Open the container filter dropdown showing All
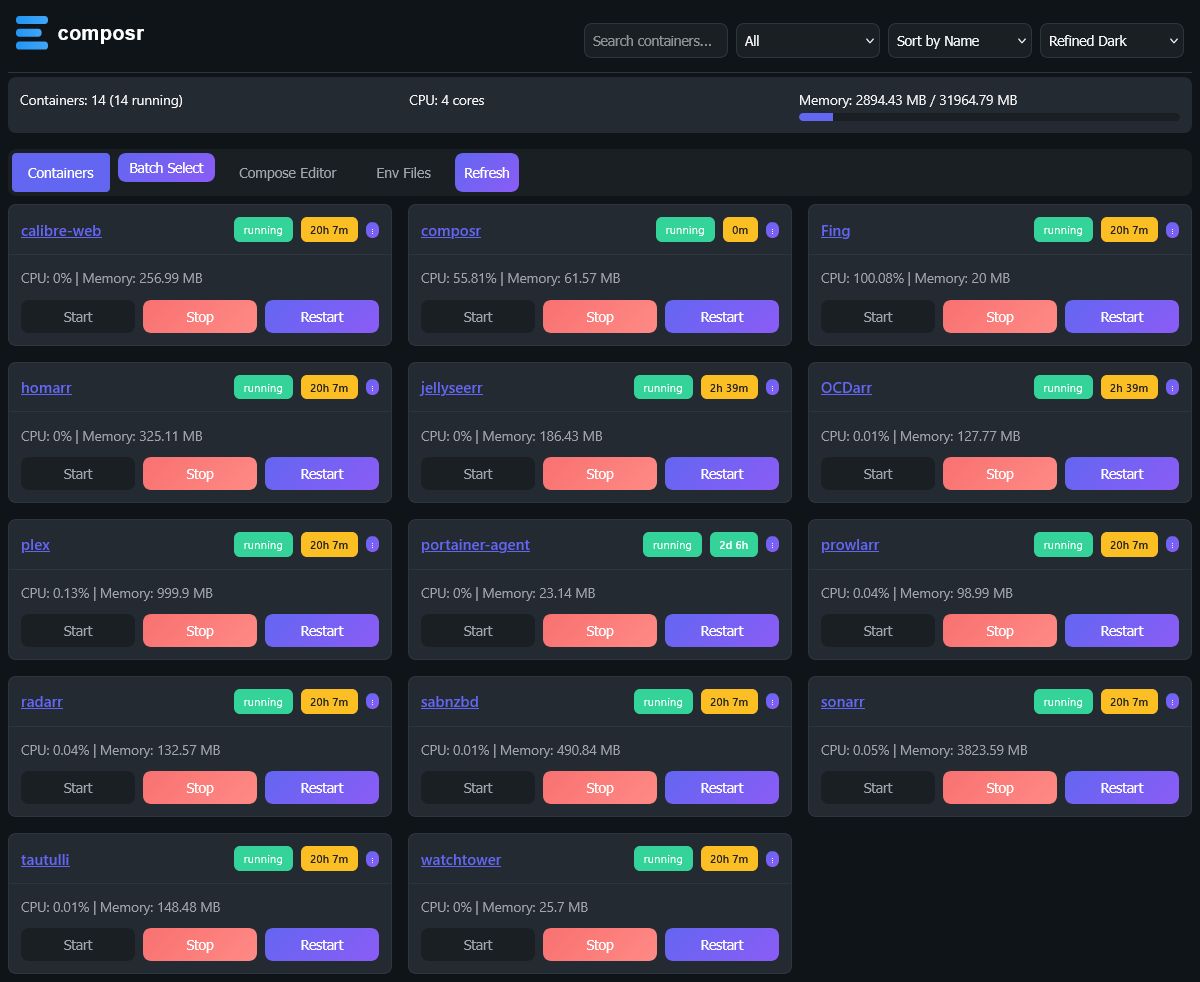 point(807,40)
